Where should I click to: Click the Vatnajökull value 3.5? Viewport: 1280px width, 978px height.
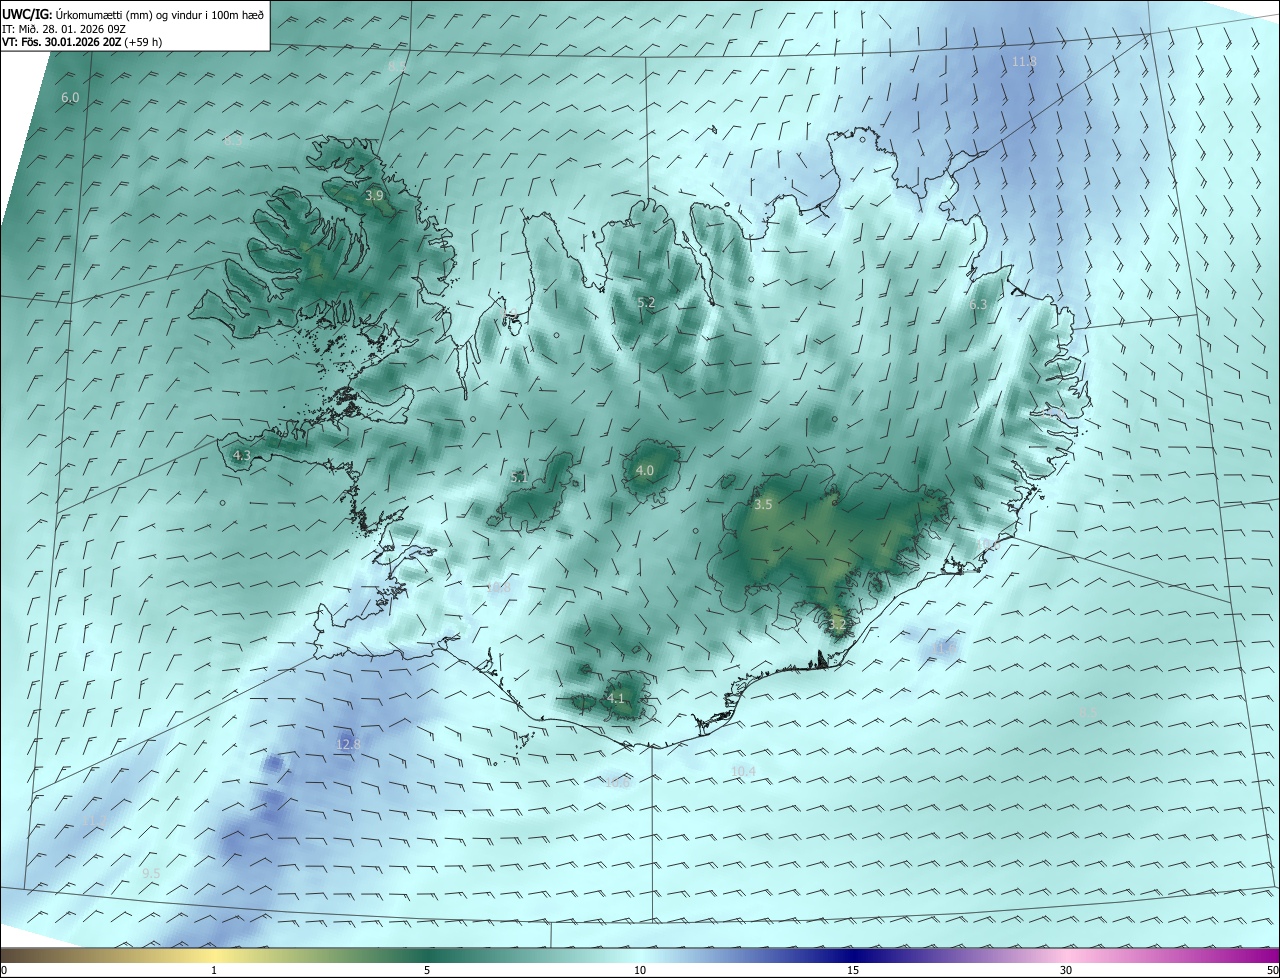[763, 505]
